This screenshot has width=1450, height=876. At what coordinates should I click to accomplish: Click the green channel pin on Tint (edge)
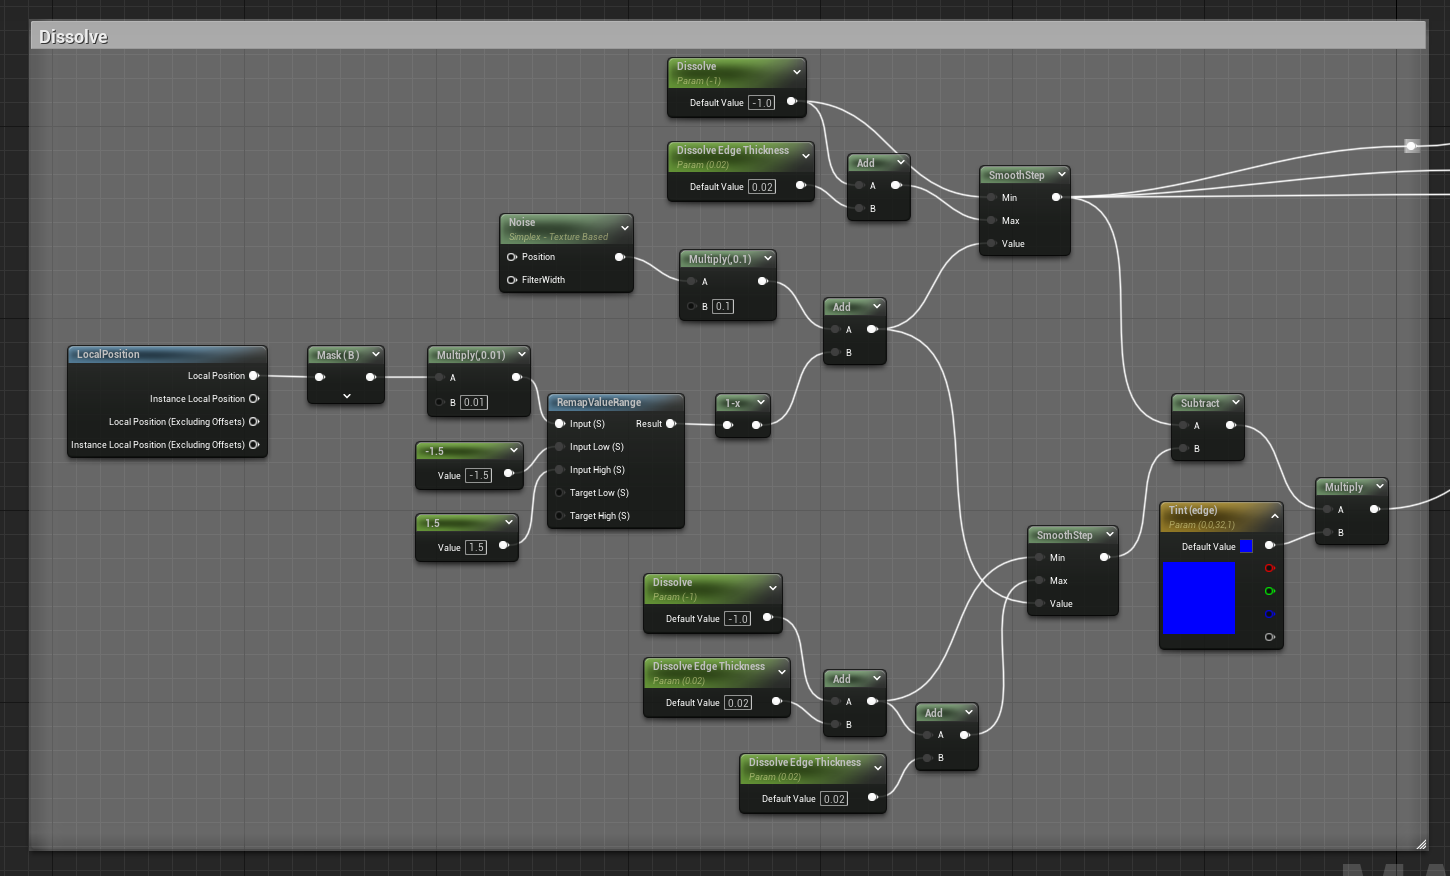[x=1269, y=591]
